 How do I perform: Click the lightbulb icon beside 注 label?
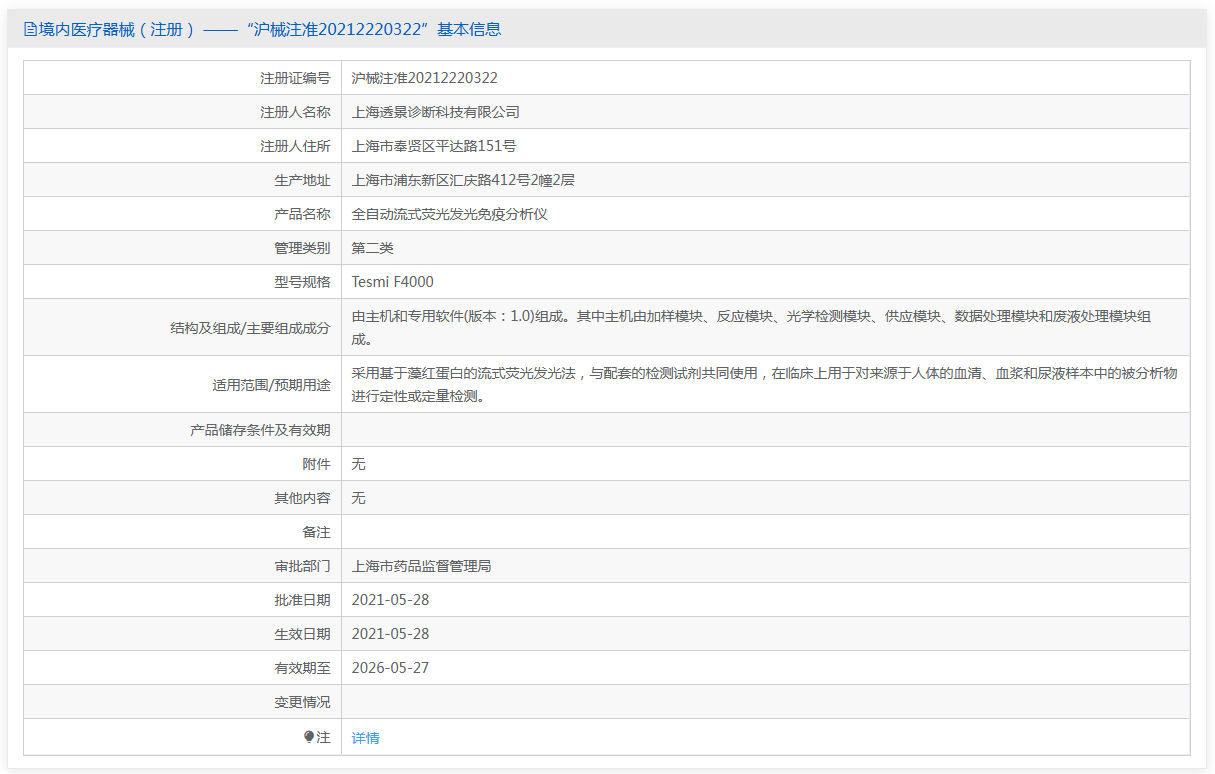point(309,737)
